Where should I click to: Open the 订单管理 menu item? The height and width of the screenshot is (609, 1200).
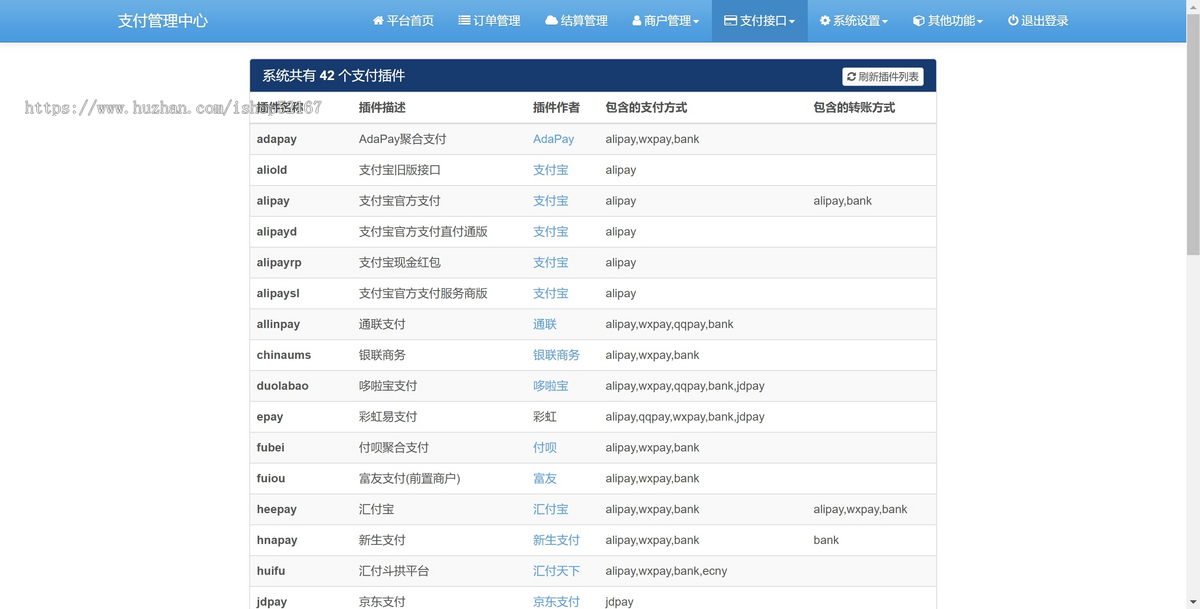(x=489, y=20)
